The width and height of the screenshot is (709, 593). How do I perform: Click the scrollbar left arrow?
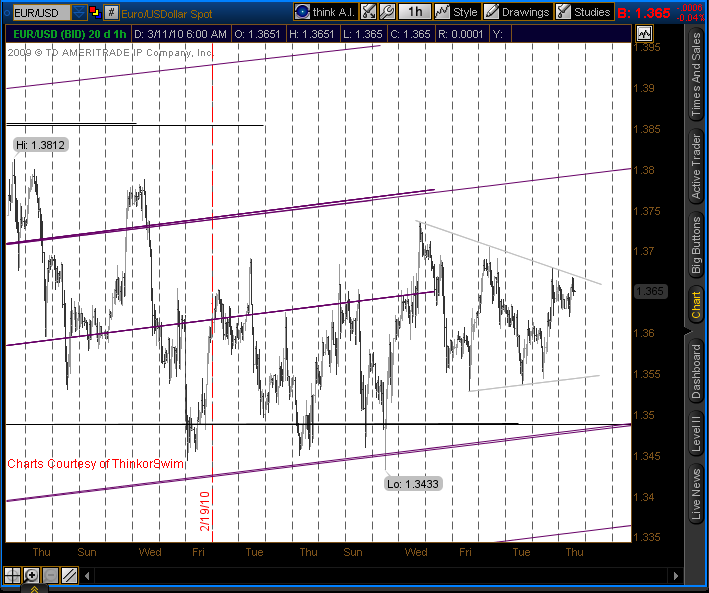coord(87,576)
